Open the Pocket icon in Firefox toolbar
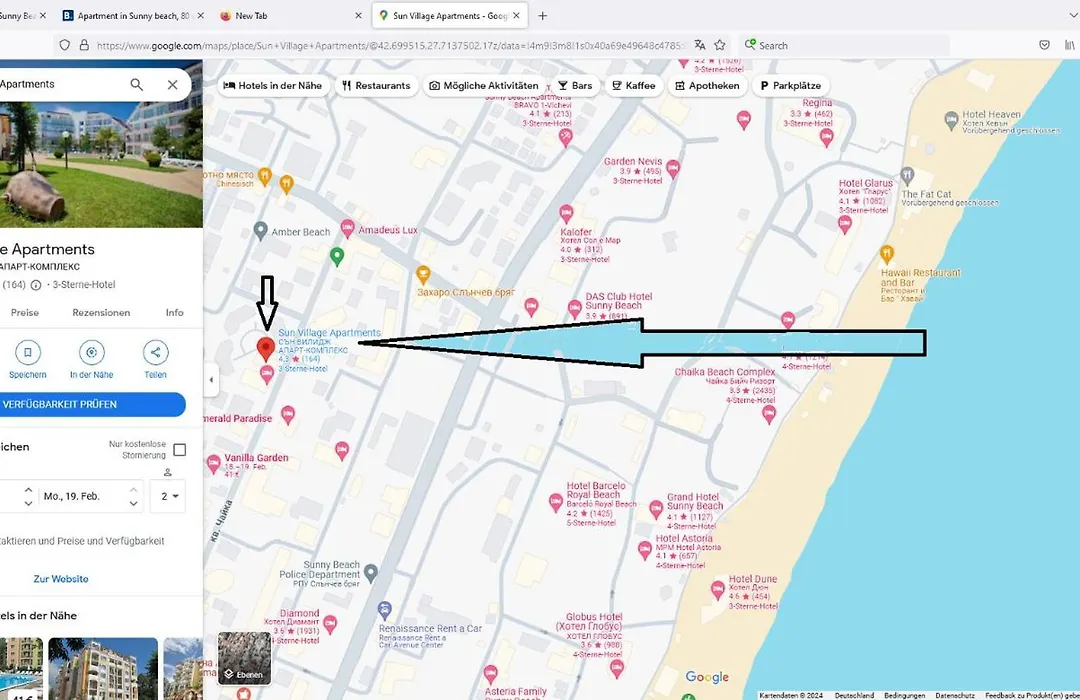The image size is (1080, 700). tap(1044, 45)
